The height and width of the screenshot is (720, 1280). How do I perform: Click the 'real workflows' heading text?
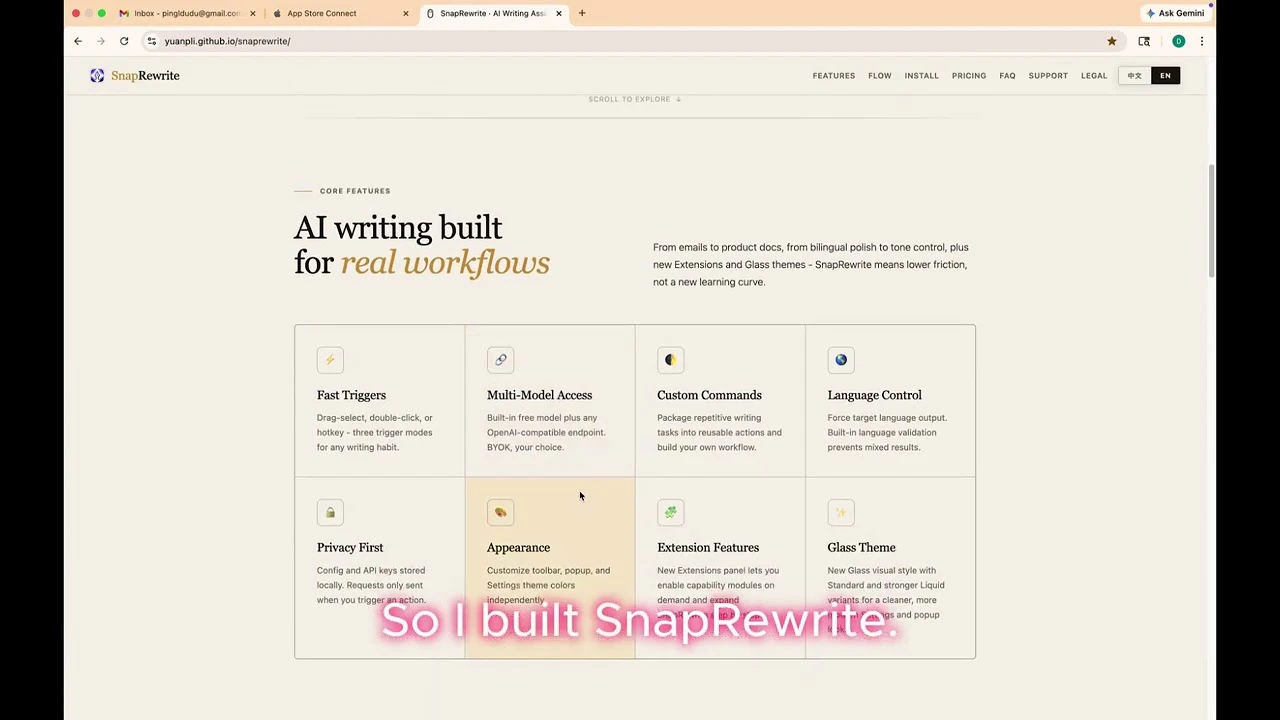(x=445, y=263)
